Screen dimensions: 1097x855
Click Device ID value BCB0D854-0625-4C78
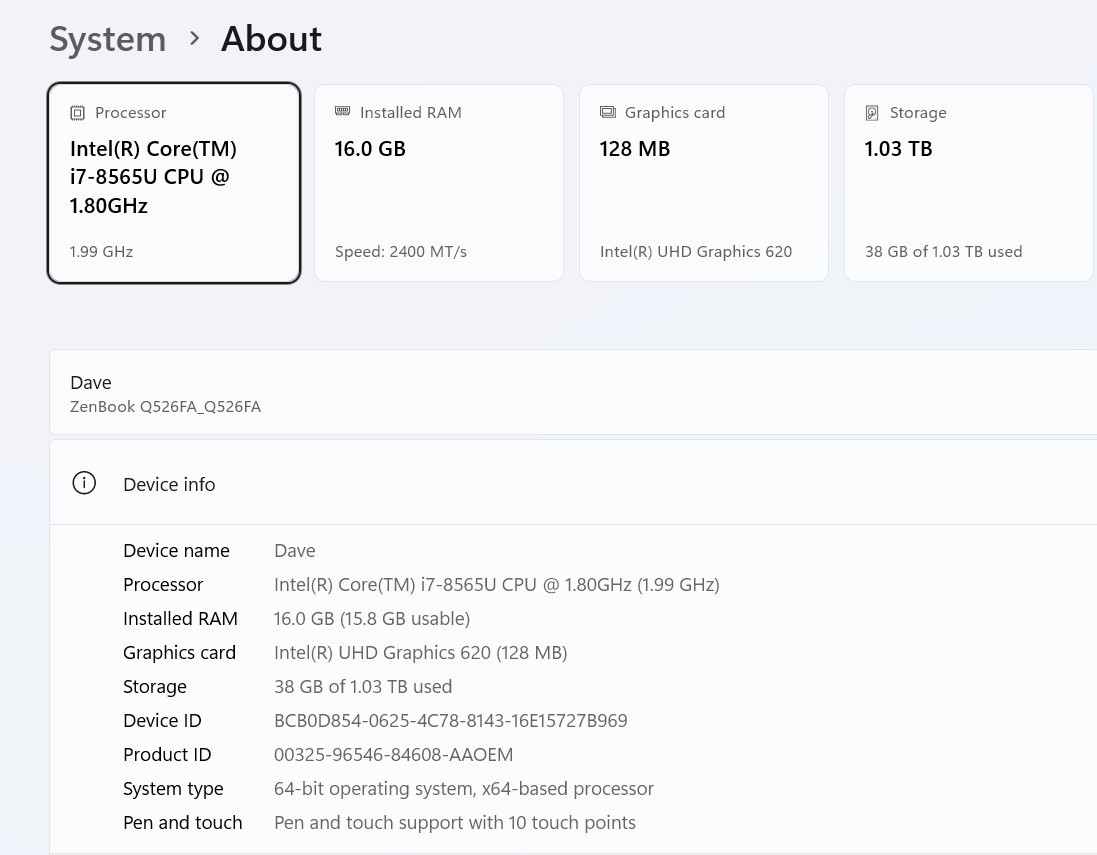coord(451,721)
